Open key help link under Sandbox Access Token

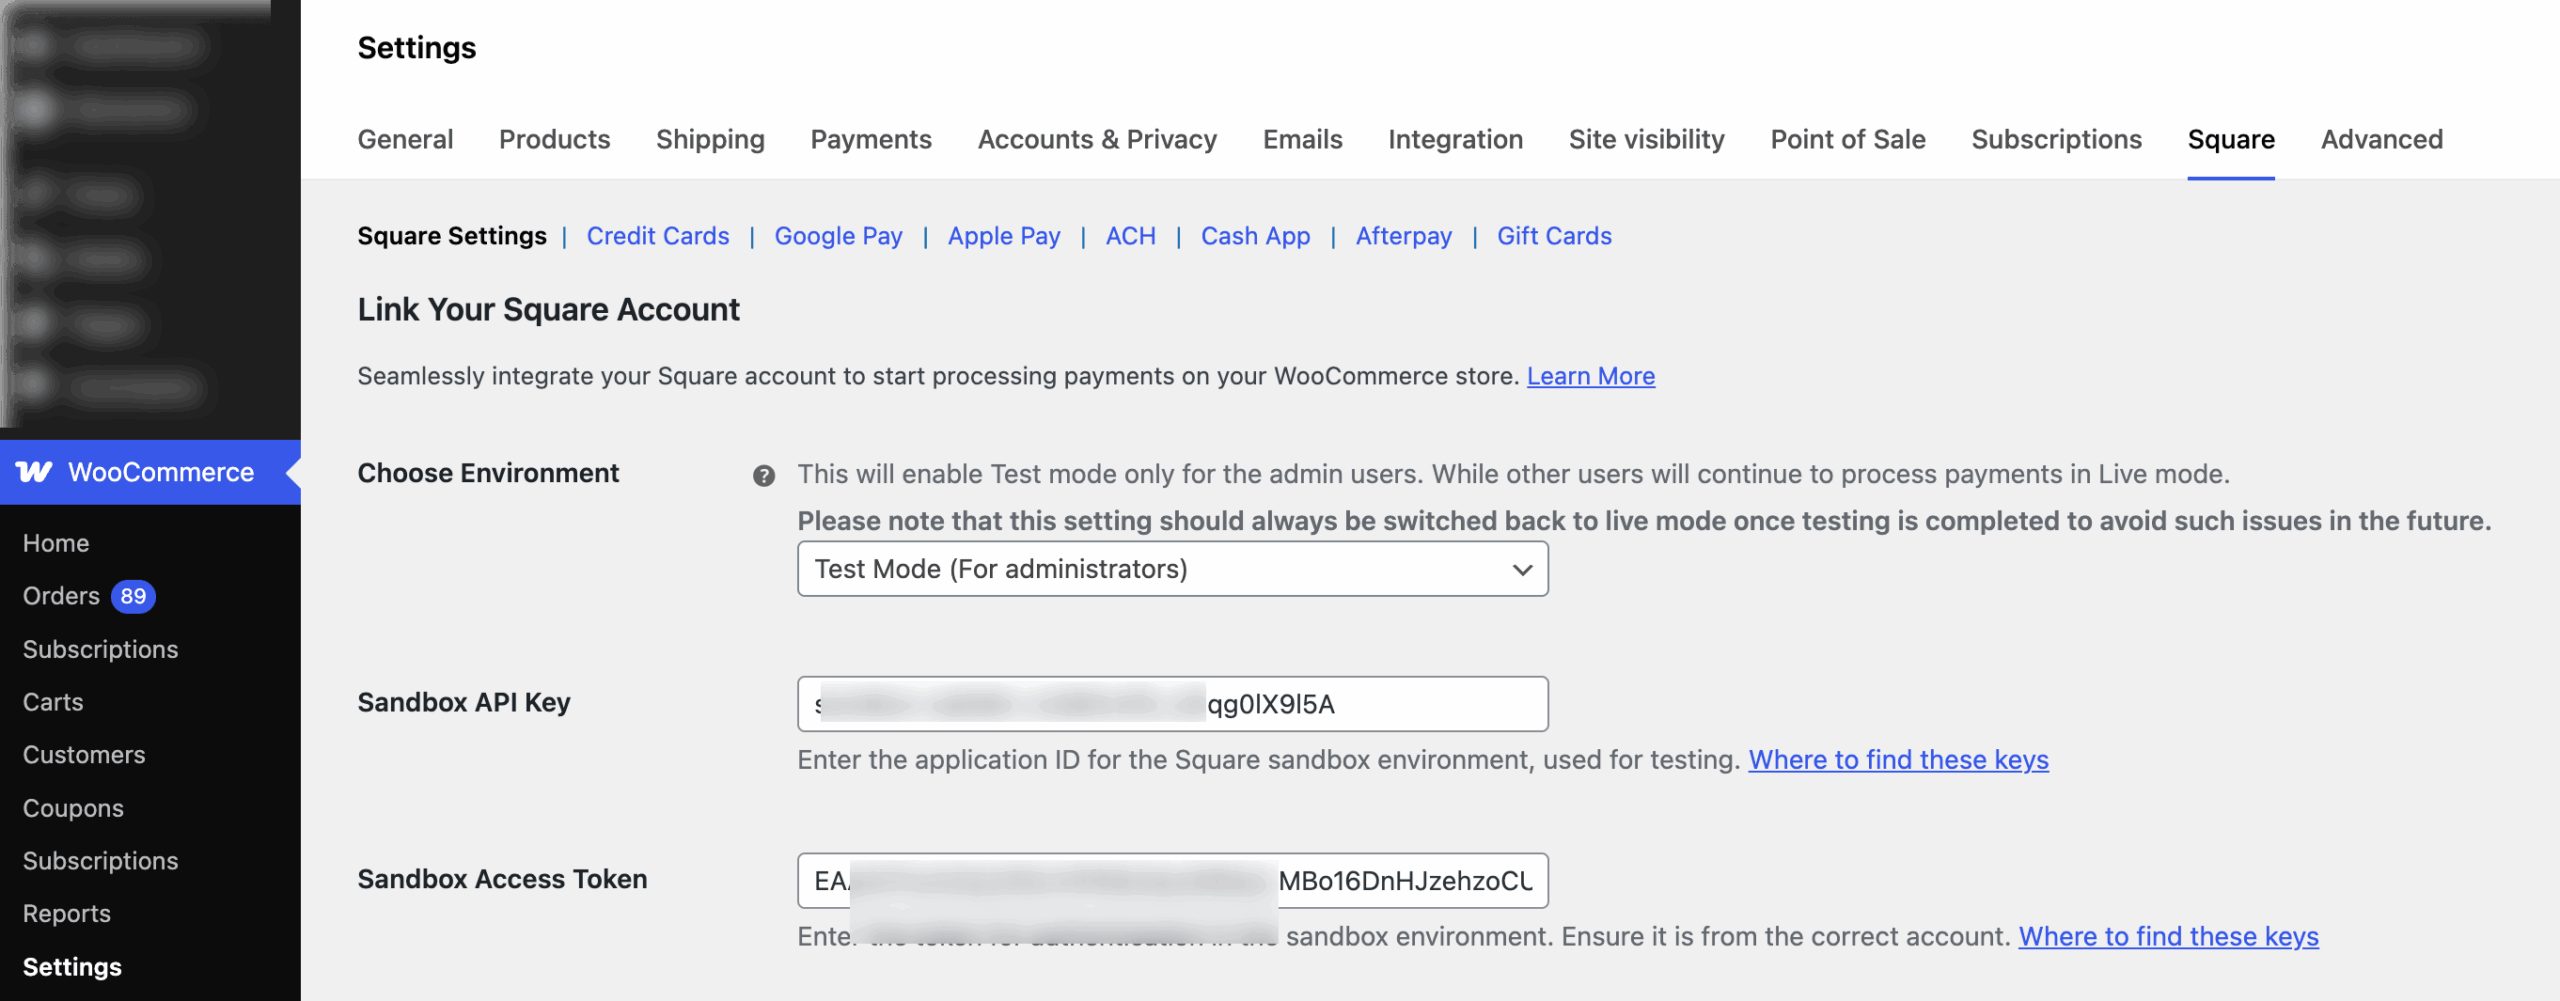[x=2168, y=937]
